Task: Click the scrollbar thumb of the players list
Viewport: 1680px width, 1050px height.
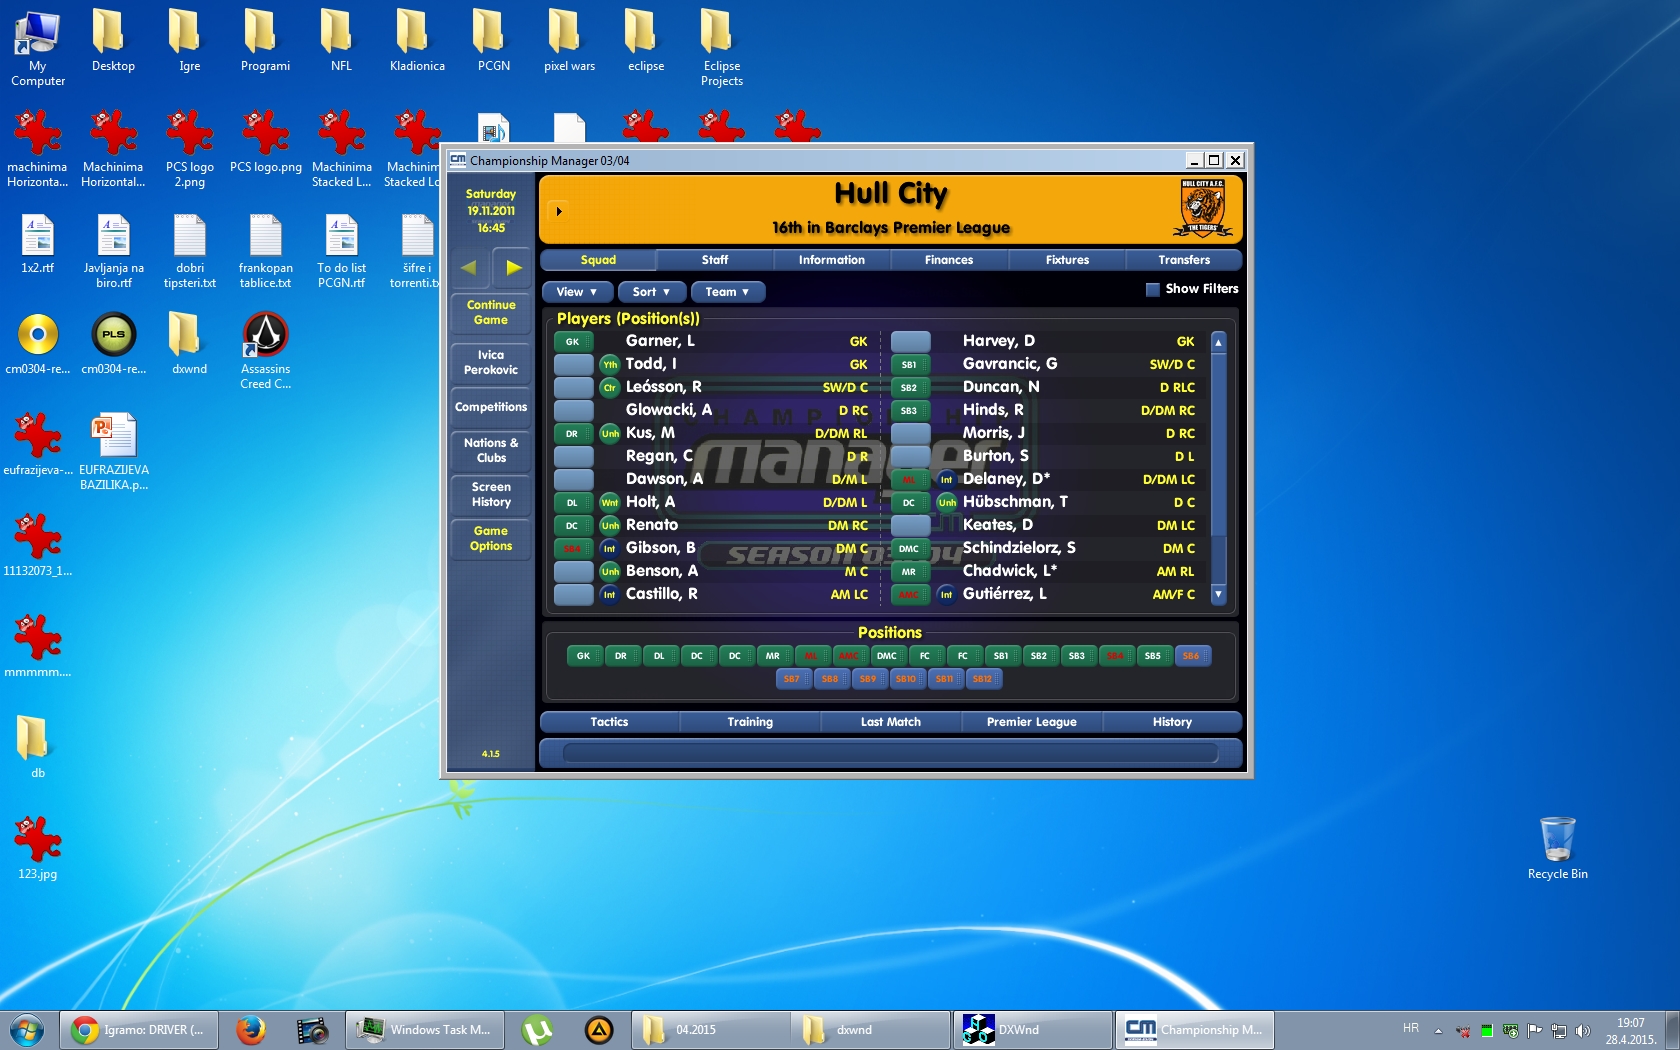Action: pos(1218,445)
